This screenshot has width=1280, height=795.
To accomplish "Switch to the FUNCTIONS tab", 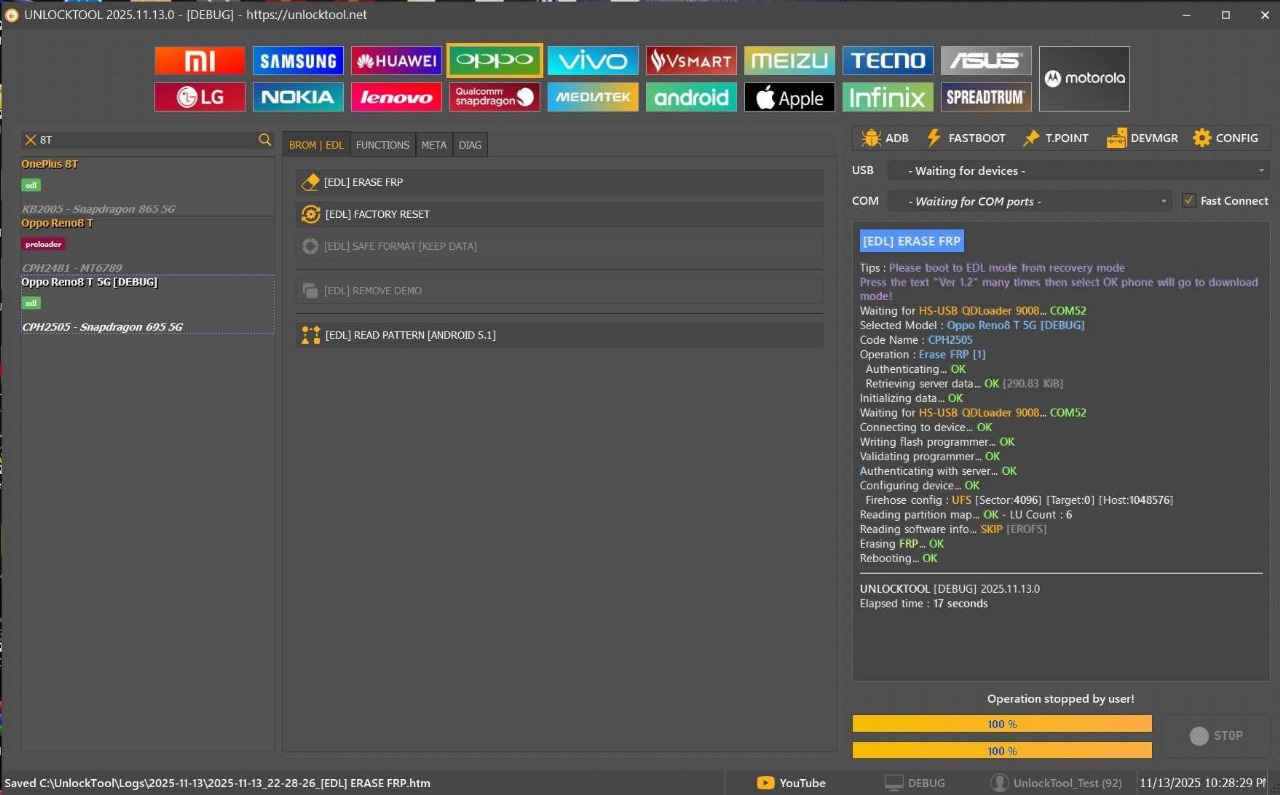I will click(382, 145).
